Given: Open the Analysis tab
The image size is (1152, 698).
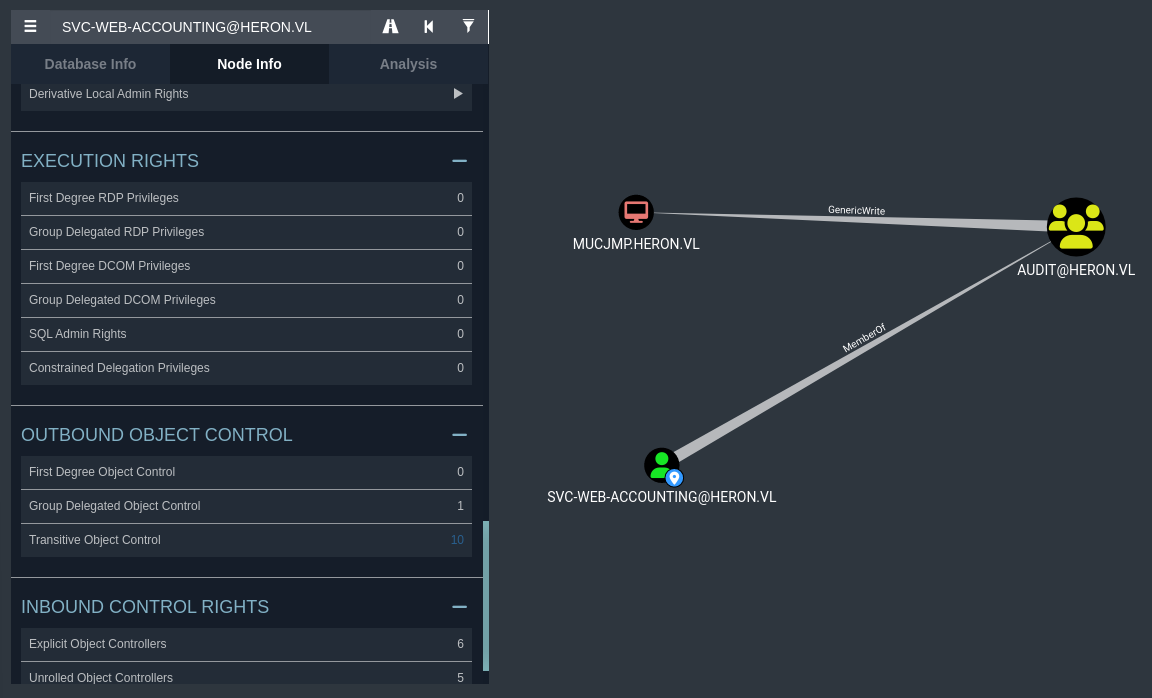Looking at the screenshot, I should (408, 64).
